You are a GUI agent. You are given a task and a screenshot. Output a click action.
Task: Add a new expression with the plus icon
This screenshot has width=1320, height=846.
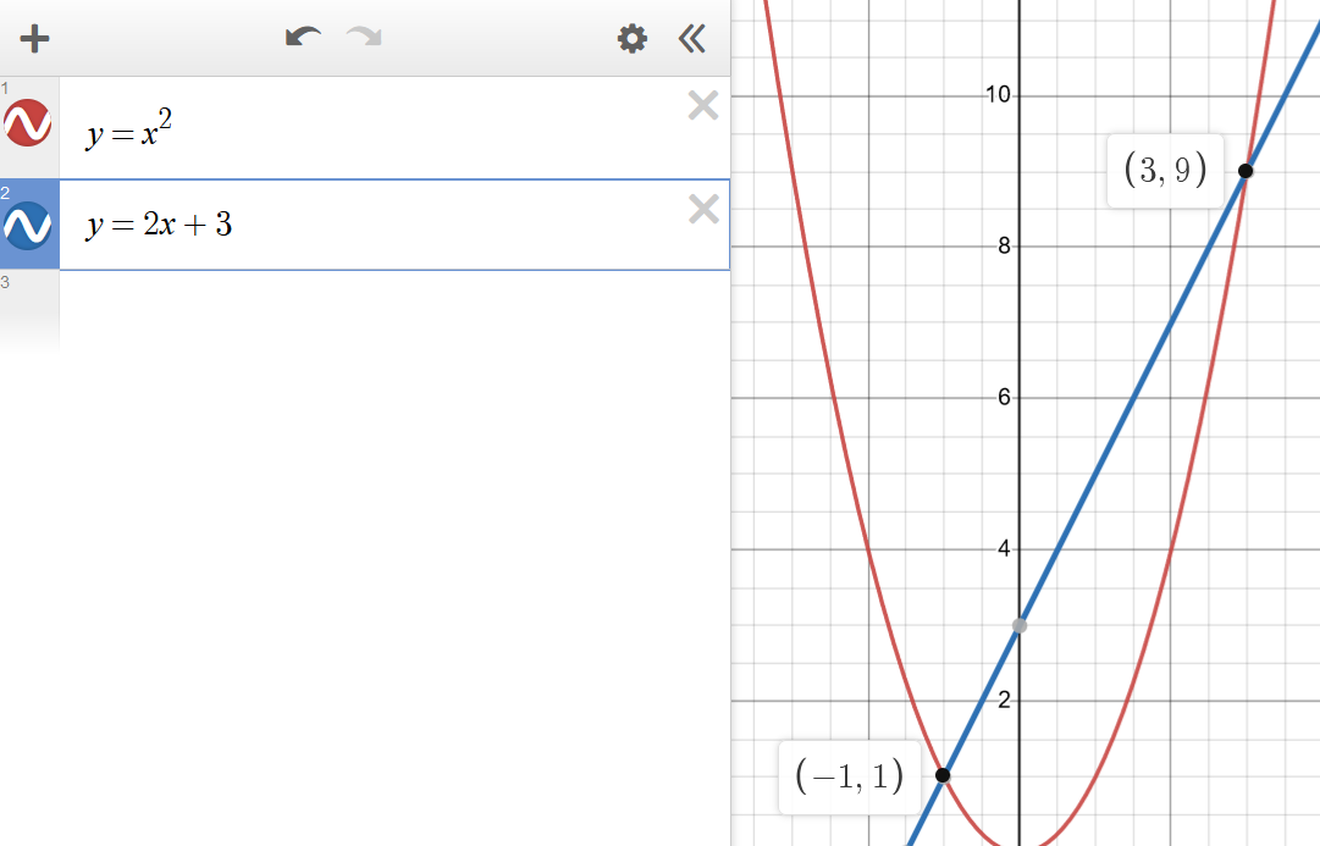click(x=34, y=38)
